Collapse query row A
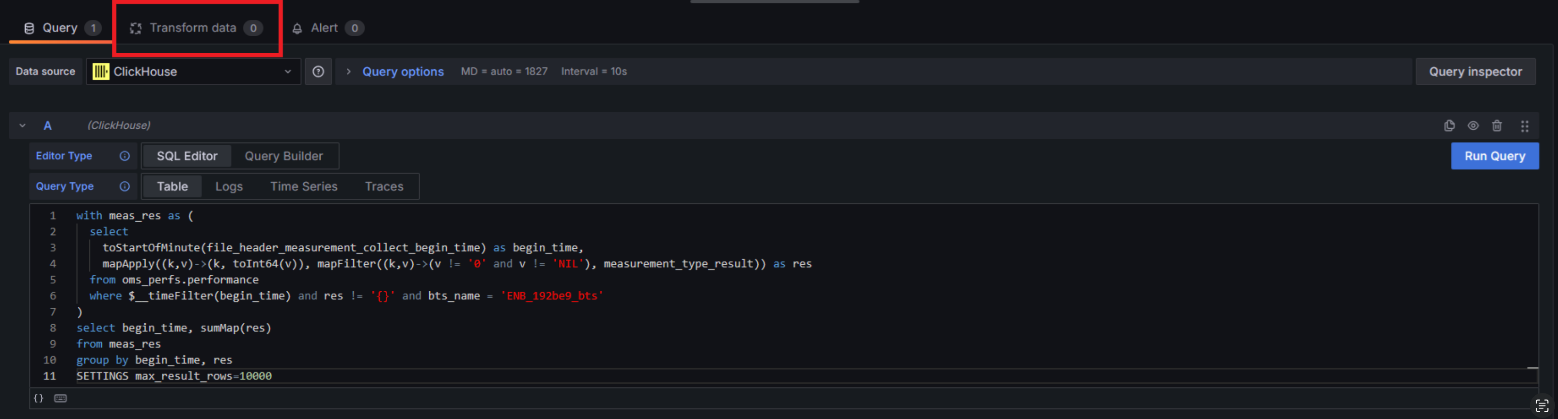The image size is (1558, 419). pyautogui.click(x=22, y=126)
